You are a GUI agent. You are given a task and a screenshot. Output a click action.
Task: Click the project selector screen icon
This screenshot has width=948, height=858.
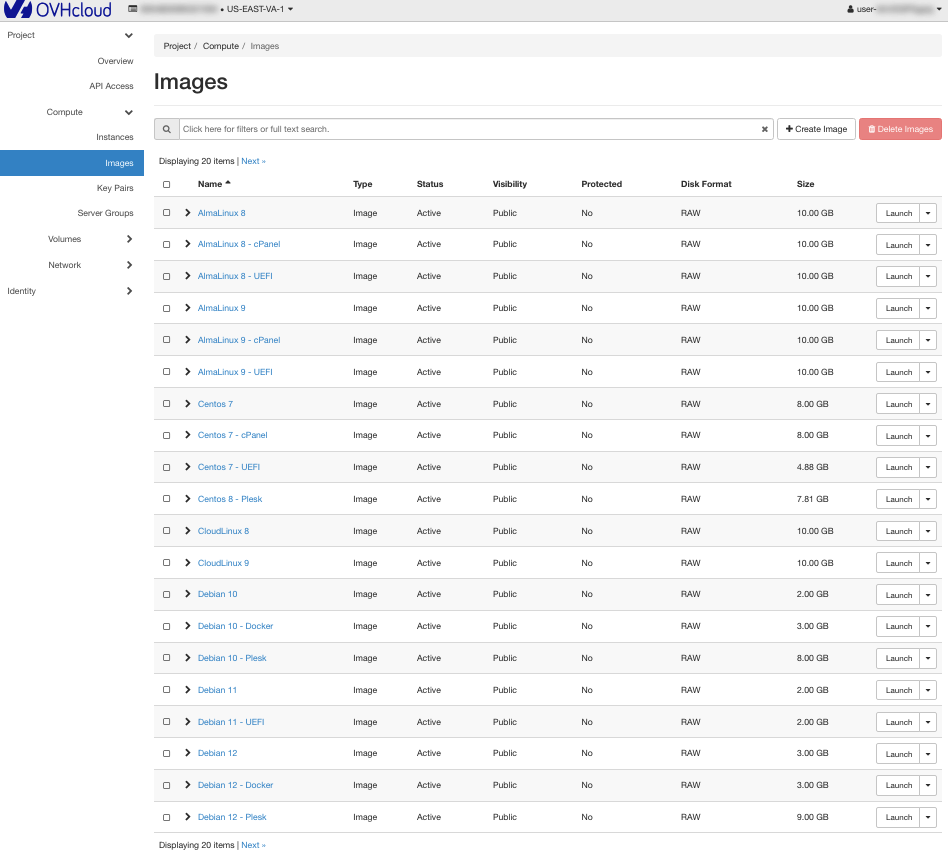point(132,9)
